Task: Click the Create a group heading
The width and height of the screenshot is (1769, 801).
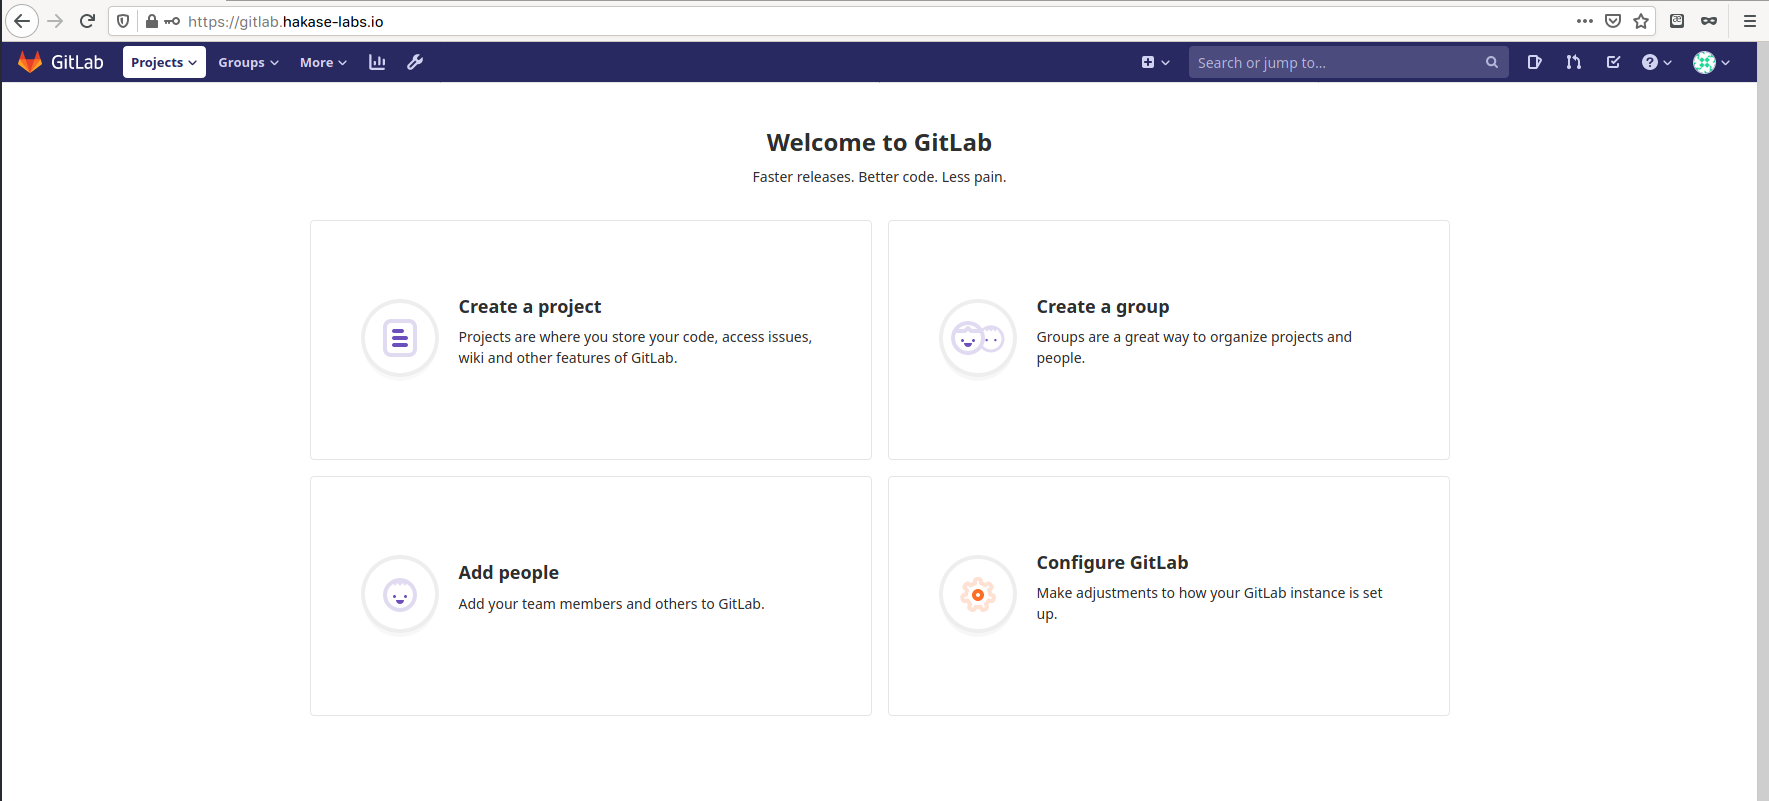Action: click(x=1103, y=307)
